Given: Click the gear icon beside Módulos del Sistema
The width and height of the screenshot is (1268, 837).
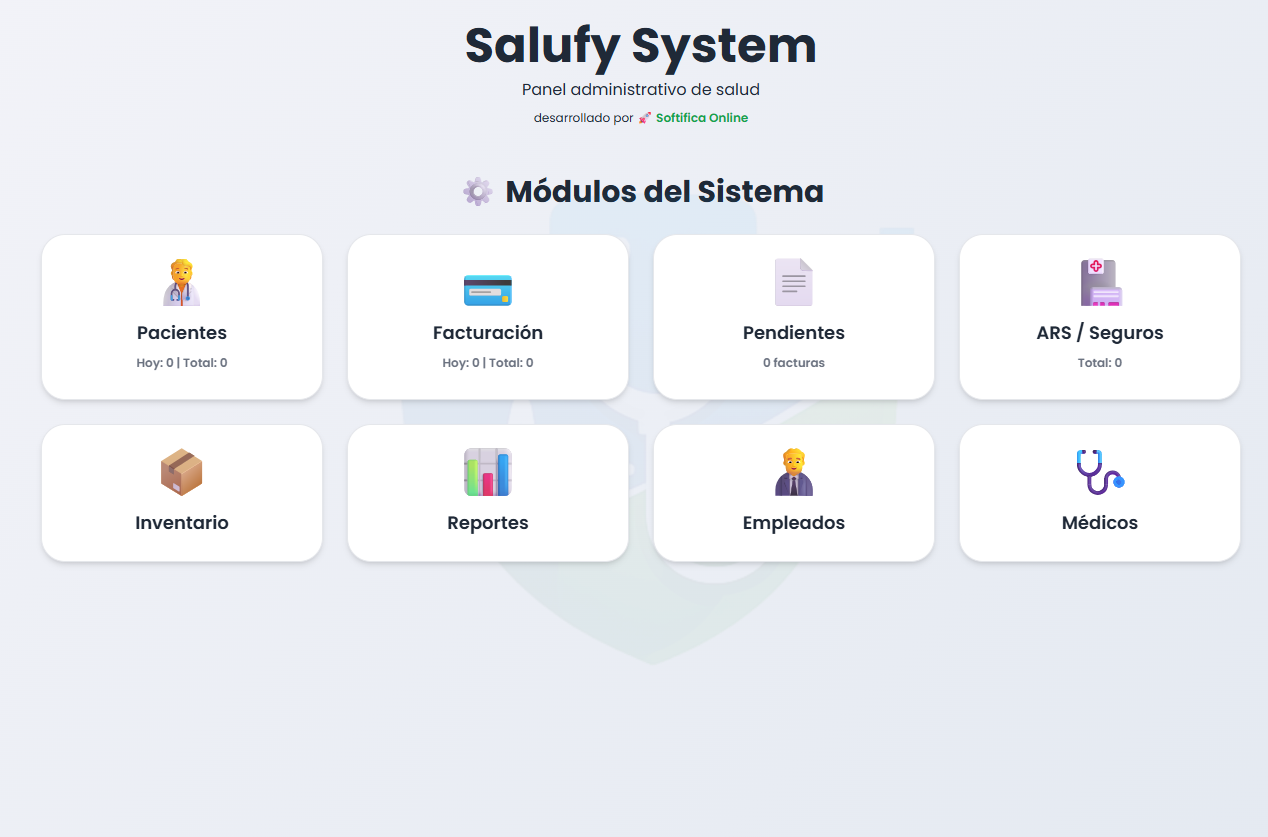Looking at the screenshot, I should (477, 191).
